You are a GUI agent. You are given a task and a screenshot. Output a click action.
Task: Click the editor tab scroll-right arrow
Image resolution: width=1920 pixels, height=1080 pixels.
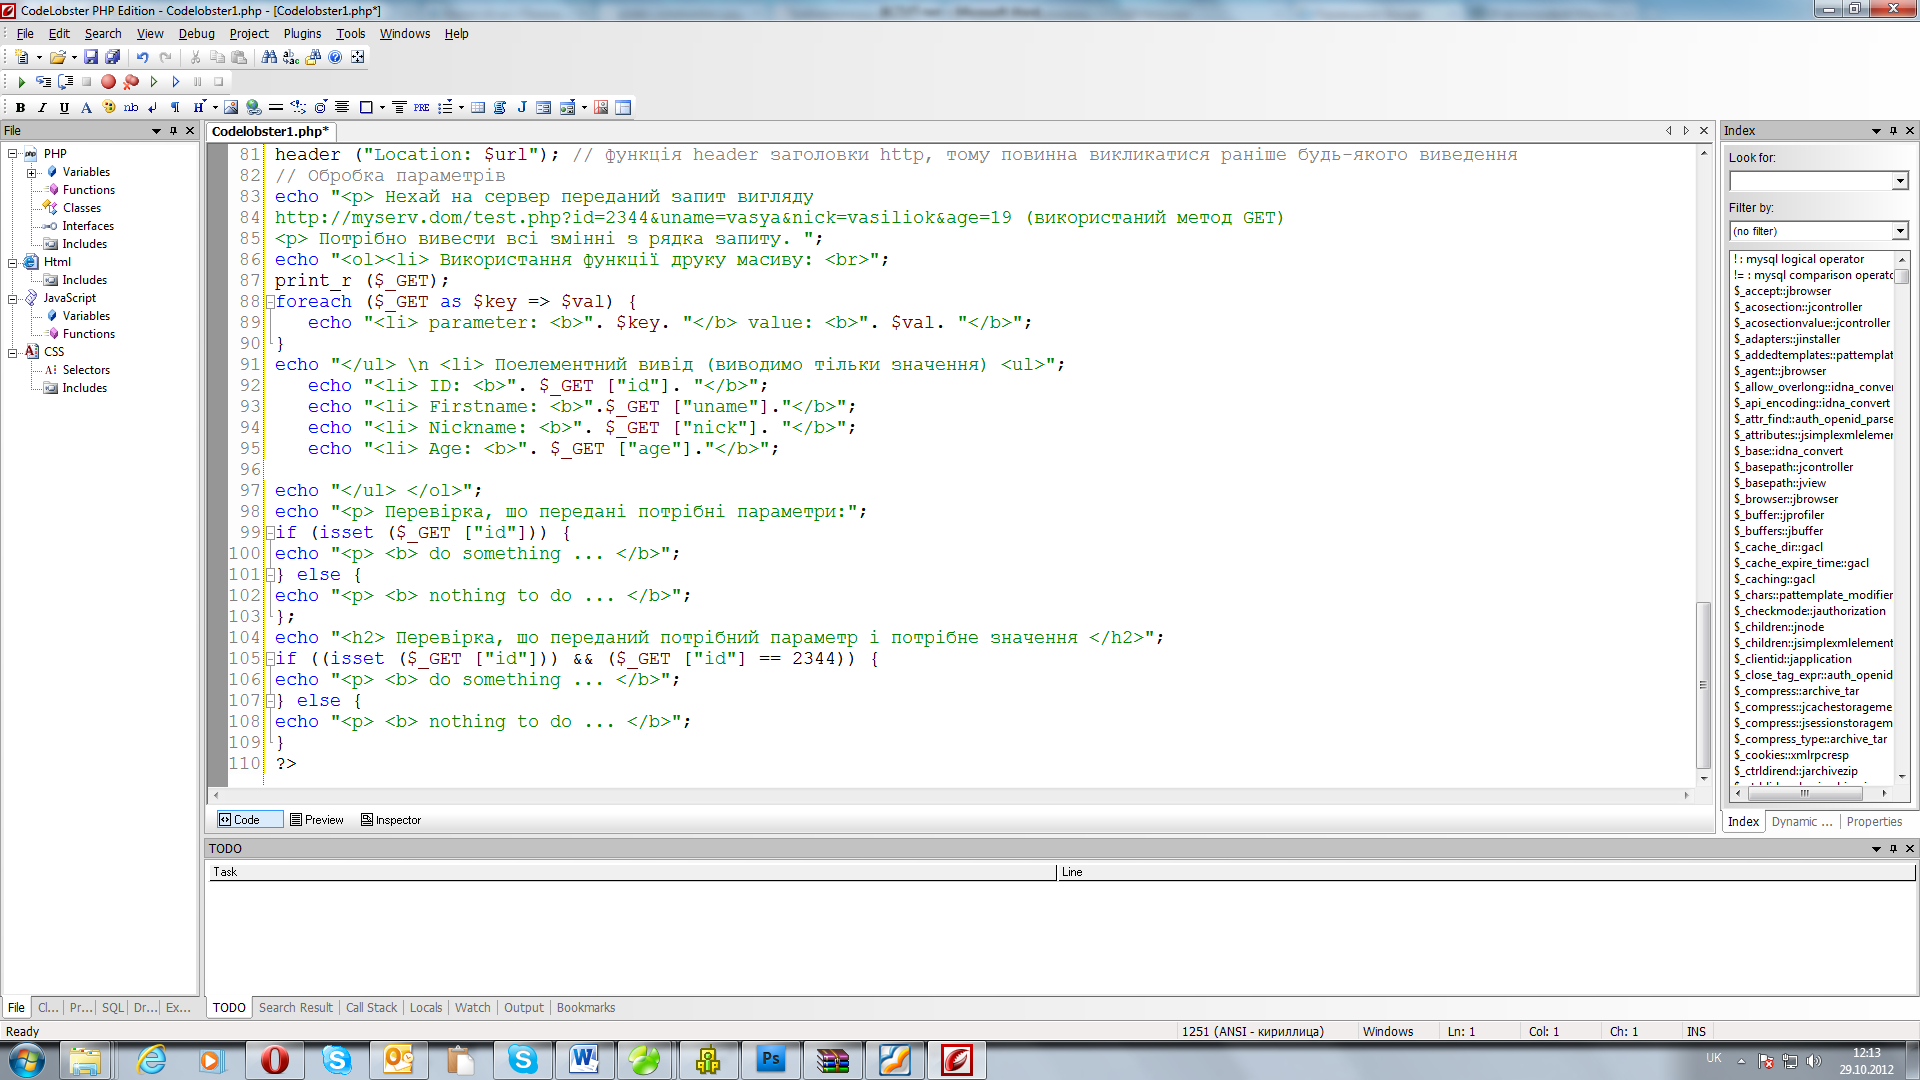1686,131
